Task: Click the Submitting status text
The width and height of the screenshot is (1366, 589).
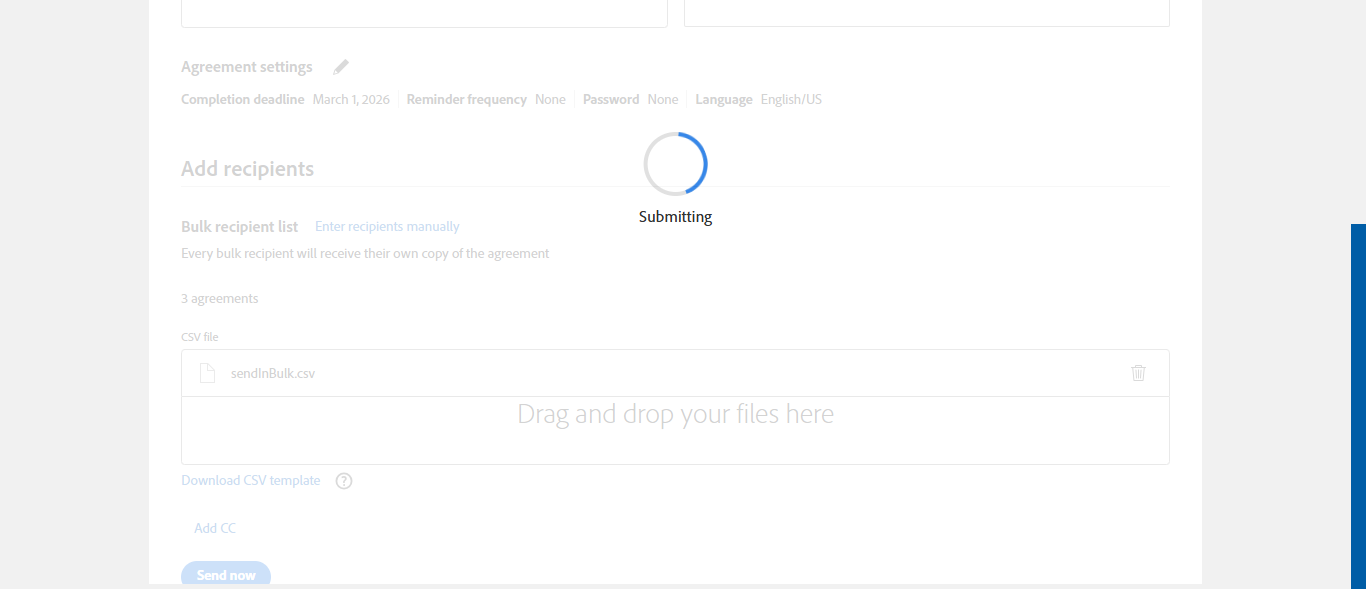Action: pyautogui.click(x=676, y=217)
